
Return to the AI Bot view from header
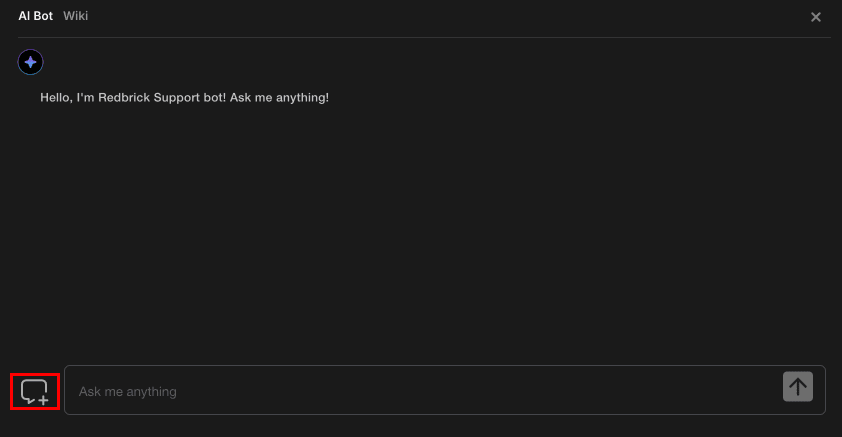35,16
